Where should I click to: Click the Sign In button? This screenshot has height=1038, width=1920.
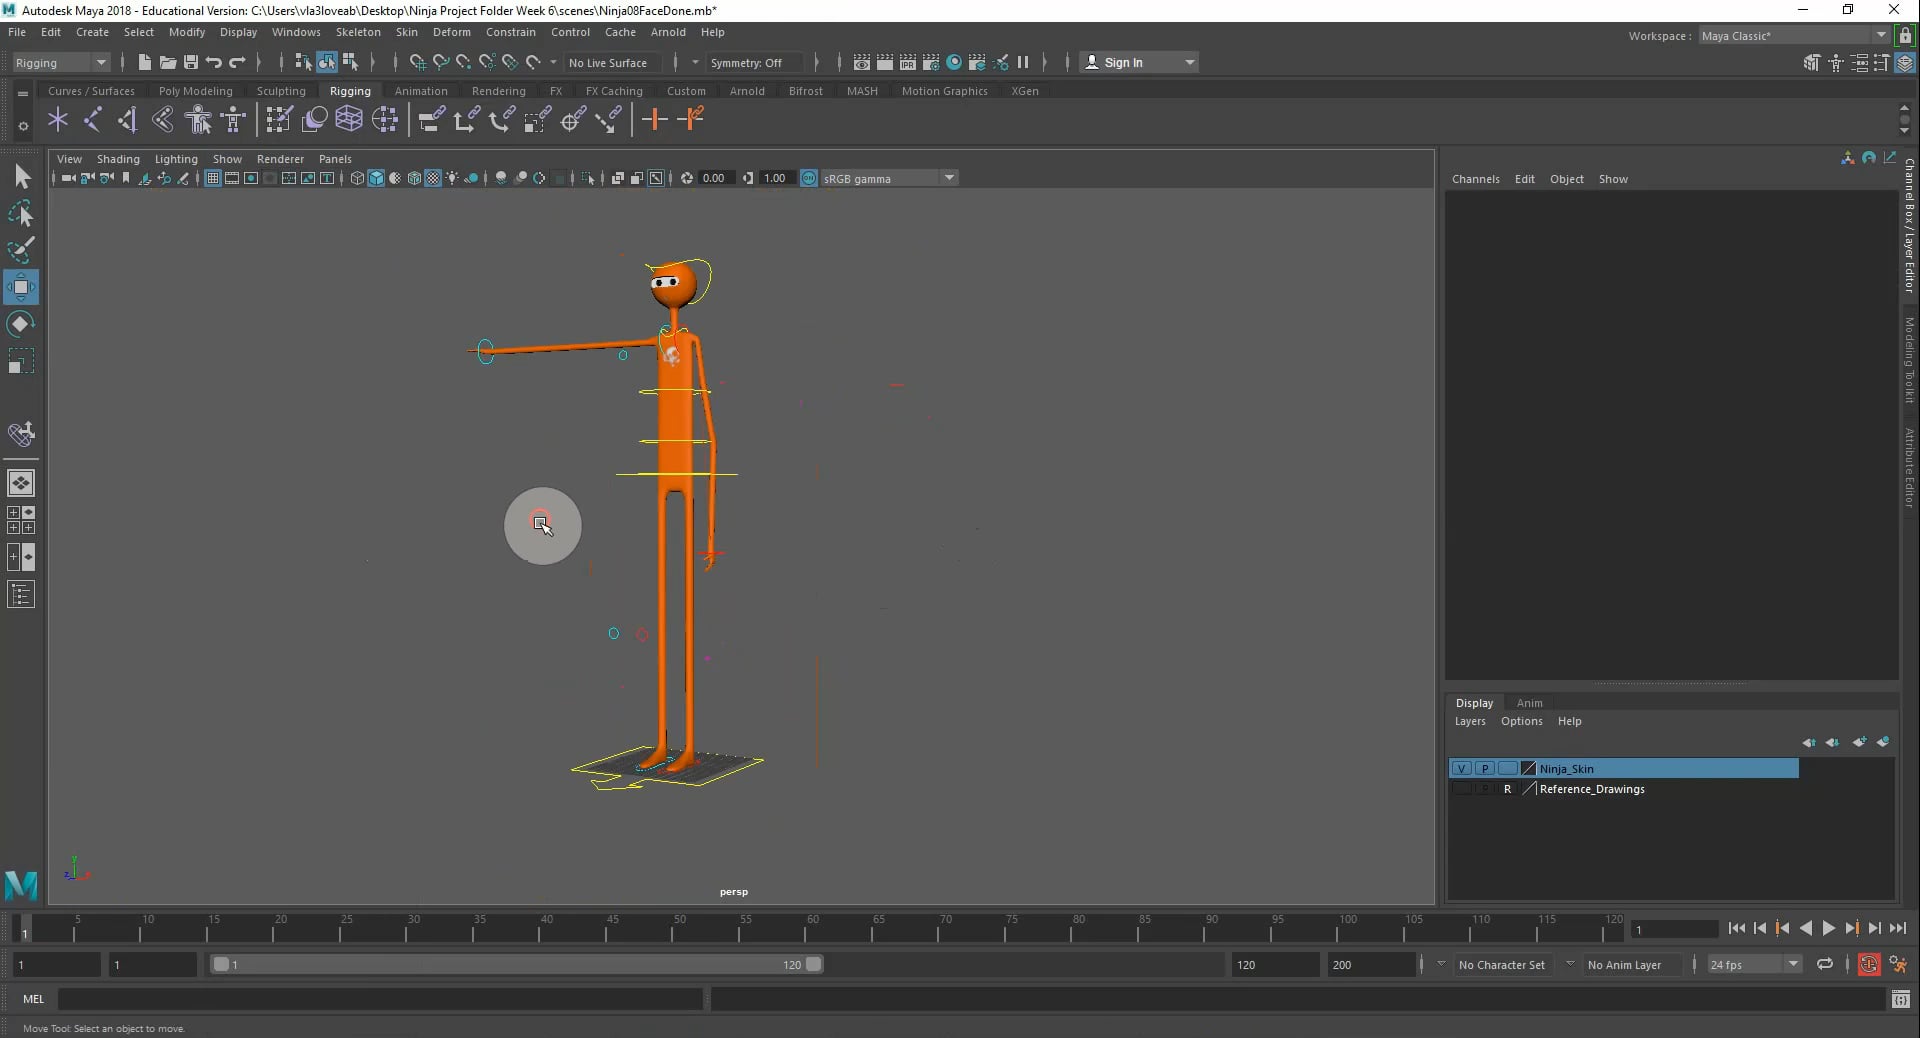tap(1126, 62)
